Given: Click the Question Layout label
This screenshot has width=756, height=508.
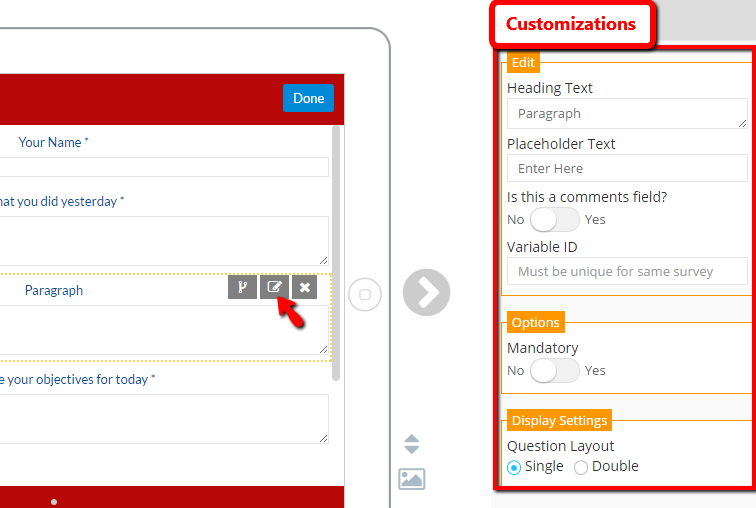Looking at the screenshot, I should [561, 446].
